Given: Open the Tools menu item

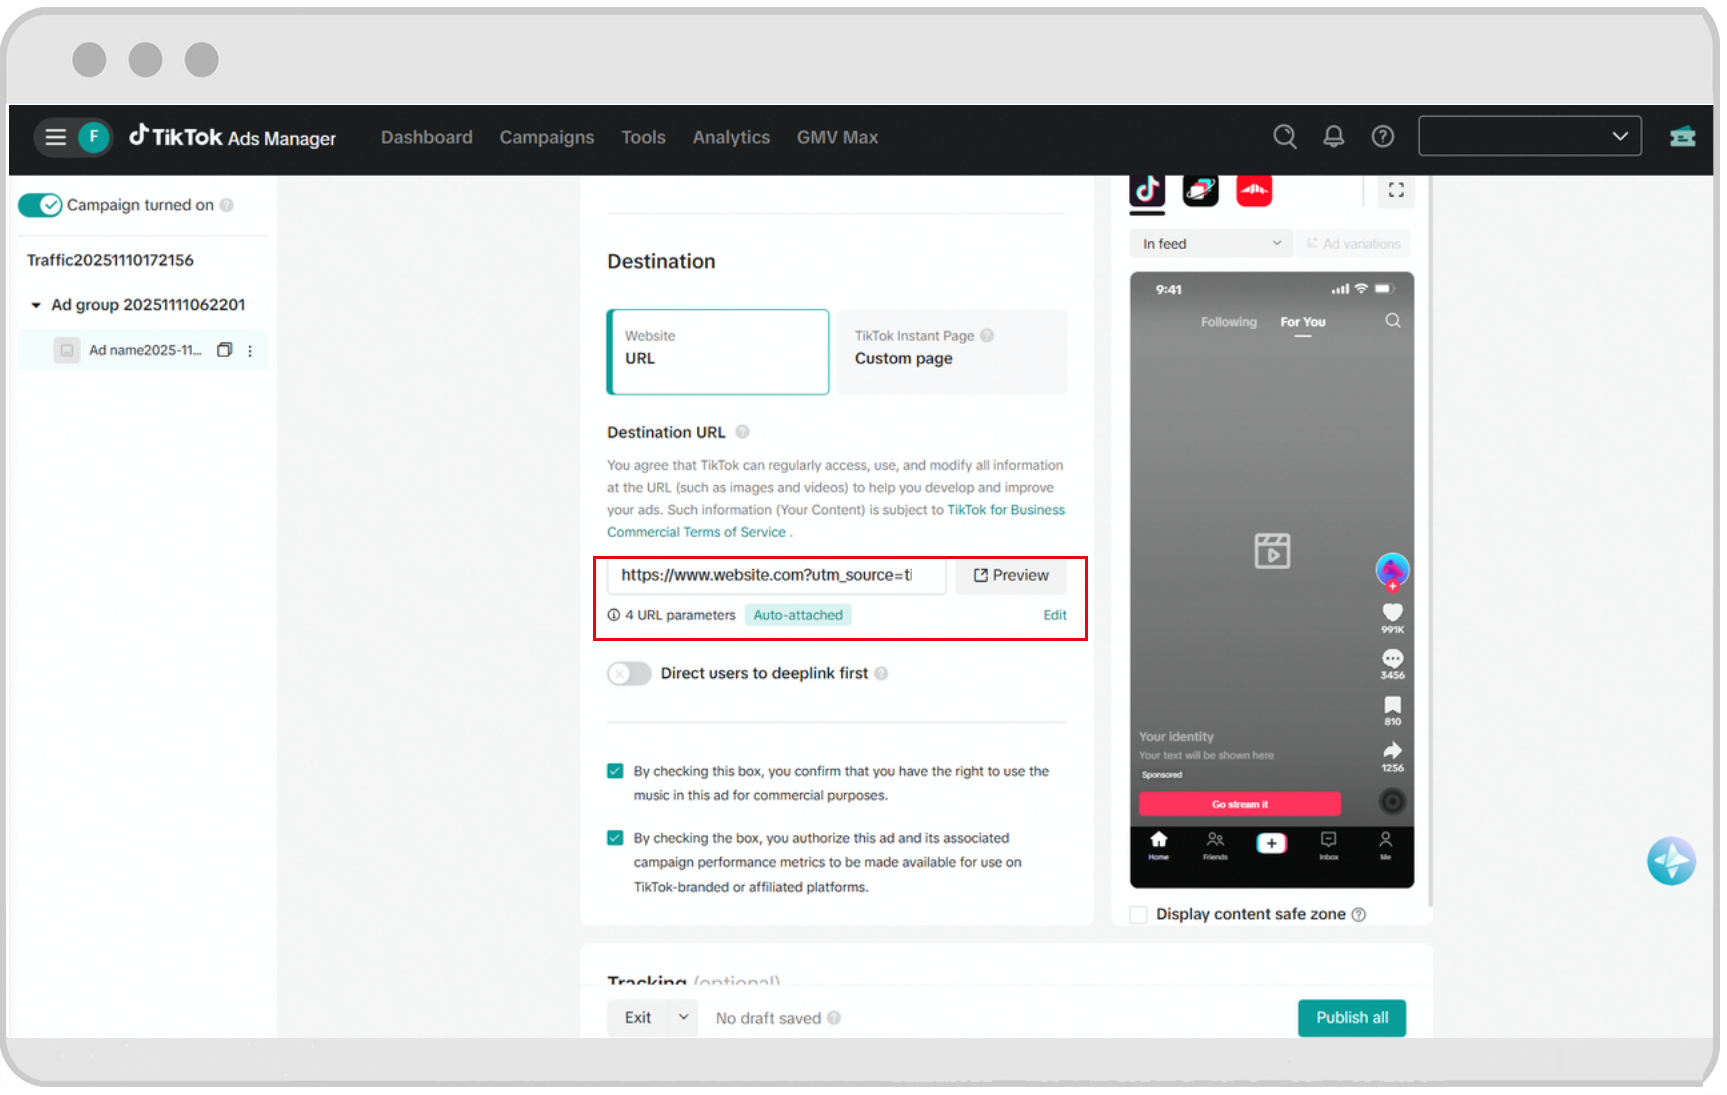Looking at the screenshot, I should click(643, 137).
